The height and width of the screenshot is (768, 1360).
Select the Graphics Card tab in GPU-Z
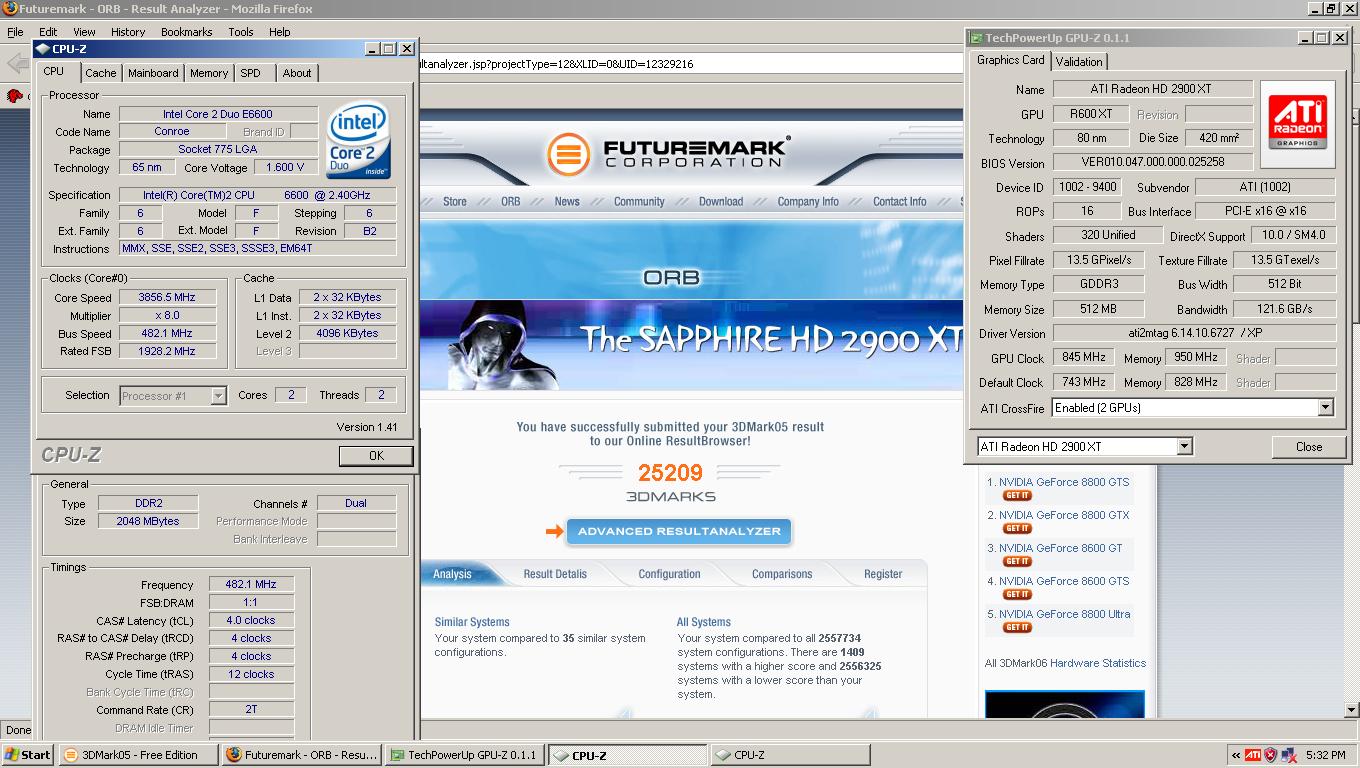pyautogui.click(x=1010, y=60)
